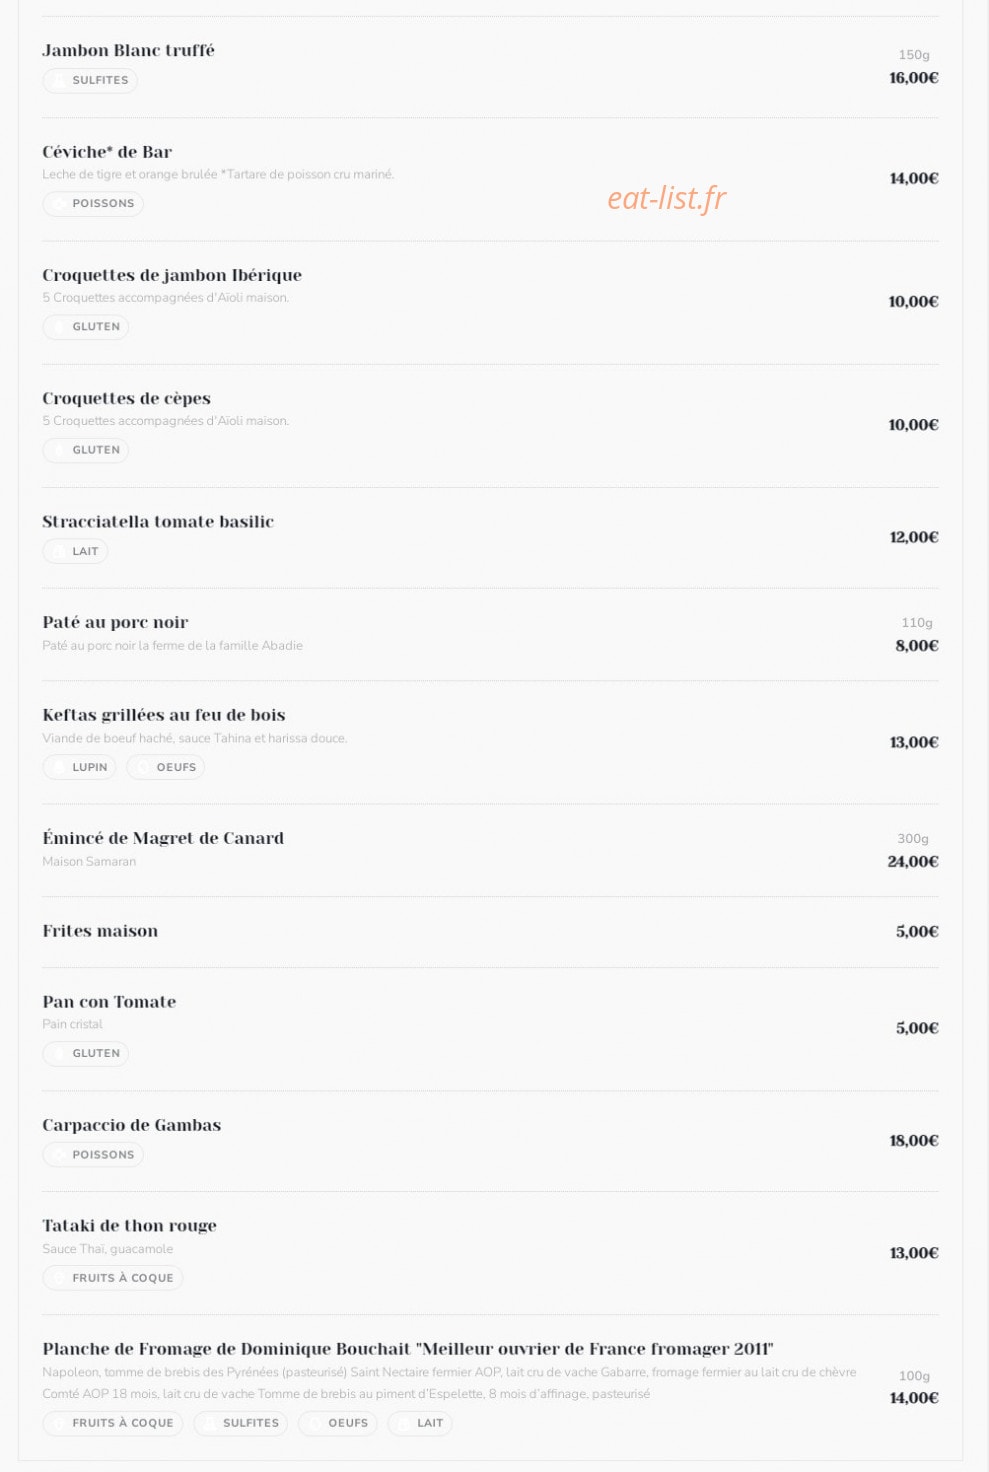The image size is (989, 1472).
Task: Click the GLUTEN tag under Pan con Tomate
Action: coord(85,1053)
